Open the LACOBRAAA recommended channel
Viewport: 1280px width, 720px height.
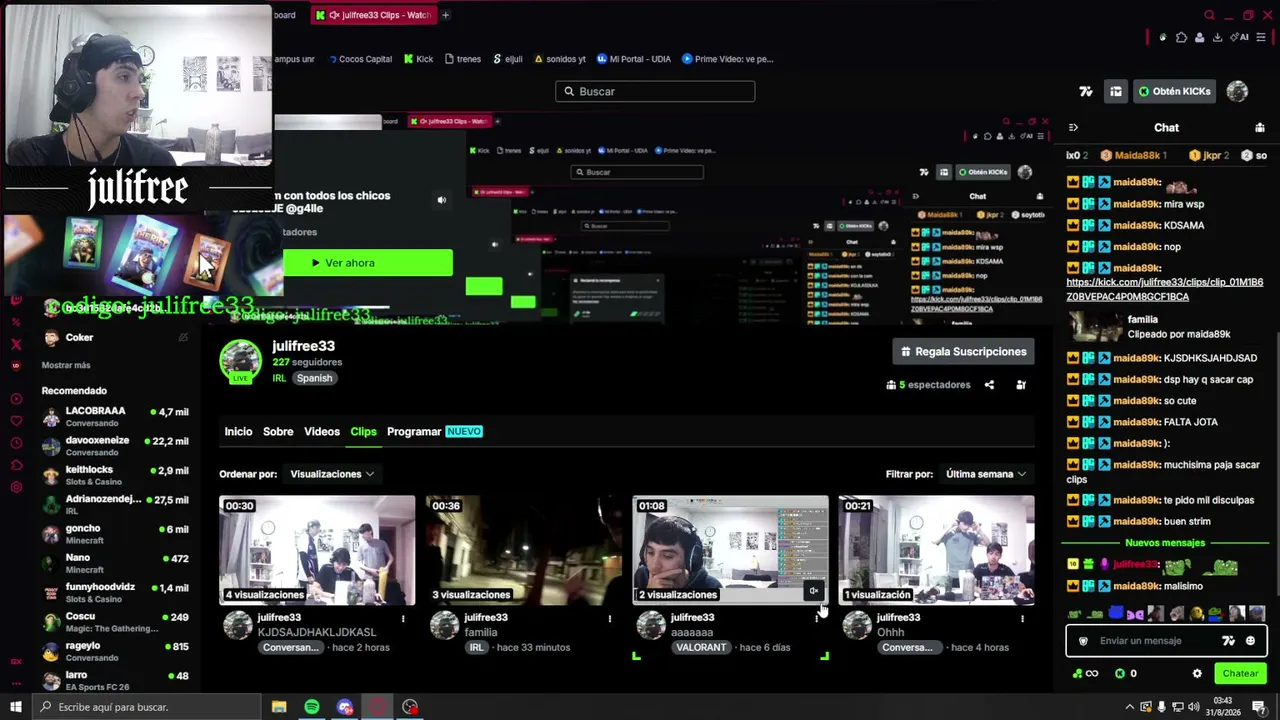[115, 416]
